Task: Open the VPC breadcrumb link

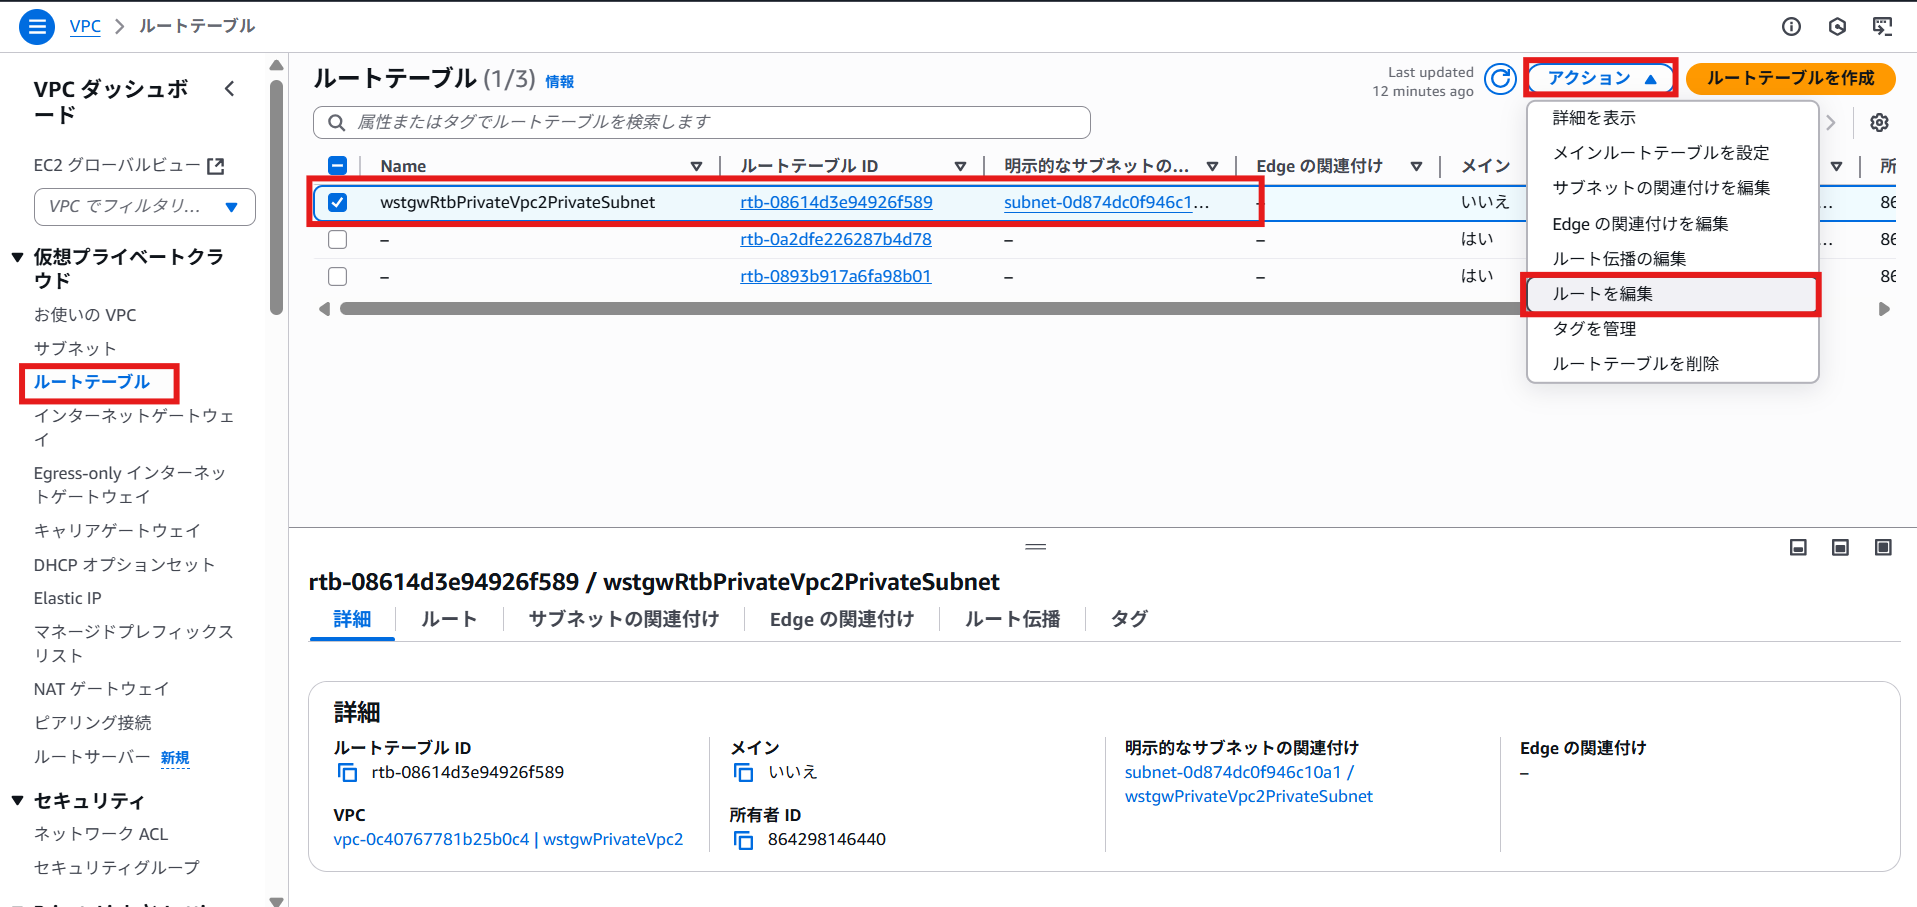Action: click(85, 26)
